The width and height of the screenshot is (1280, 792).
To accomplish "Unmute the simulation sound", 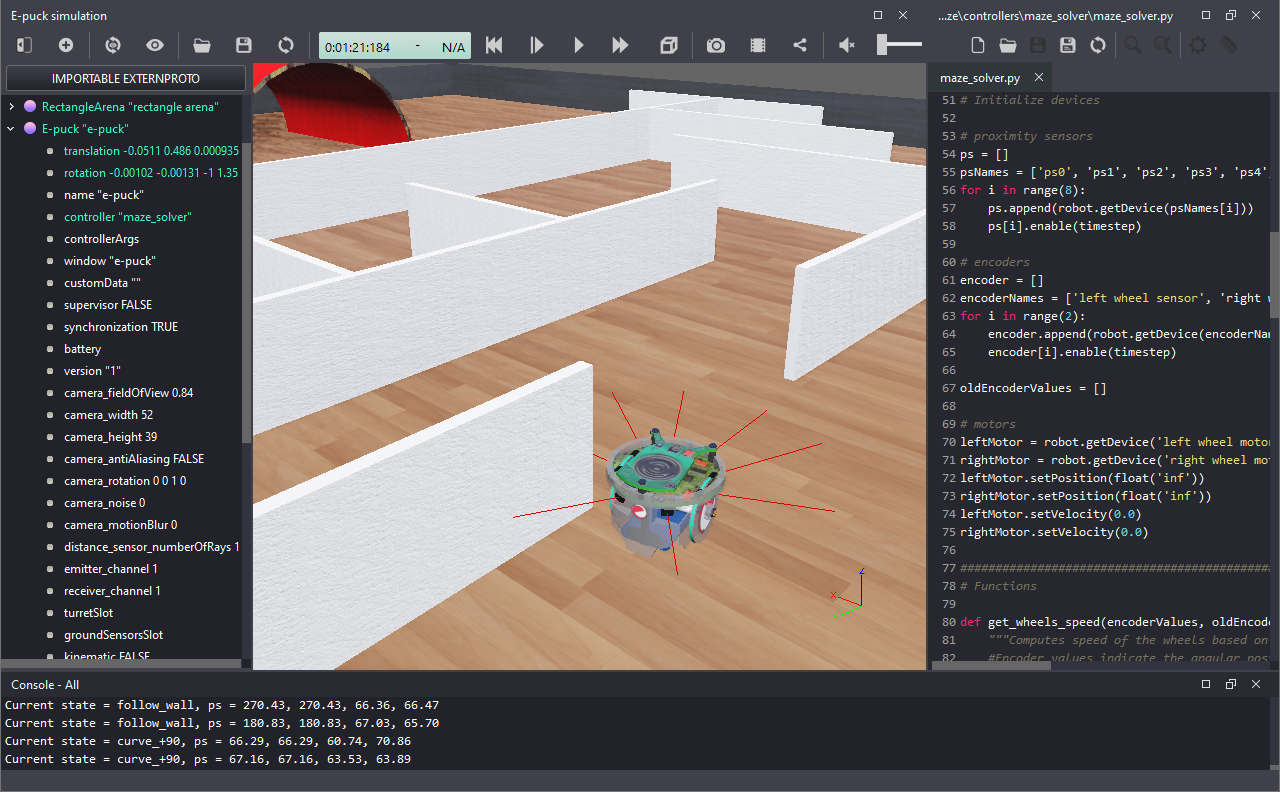I will 847,45.
